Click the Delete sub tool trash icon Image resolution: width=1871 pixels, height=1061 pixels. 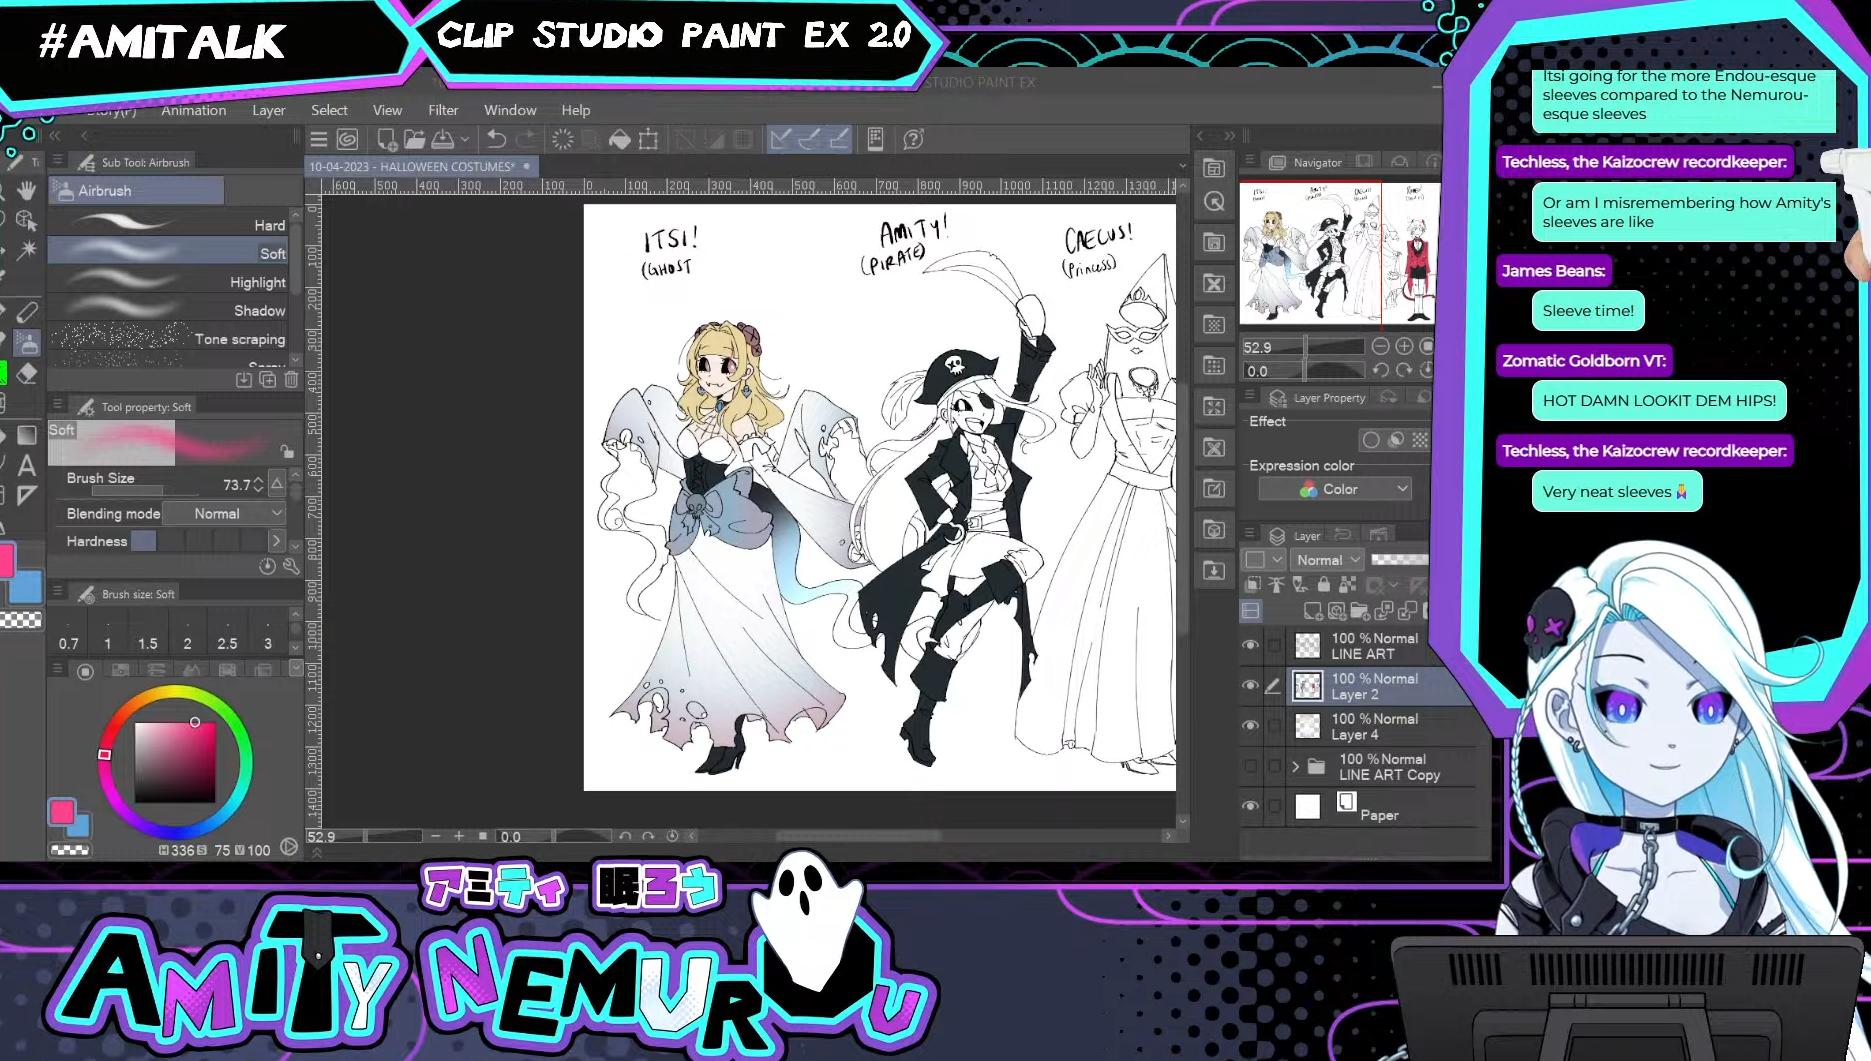(291, 380)
